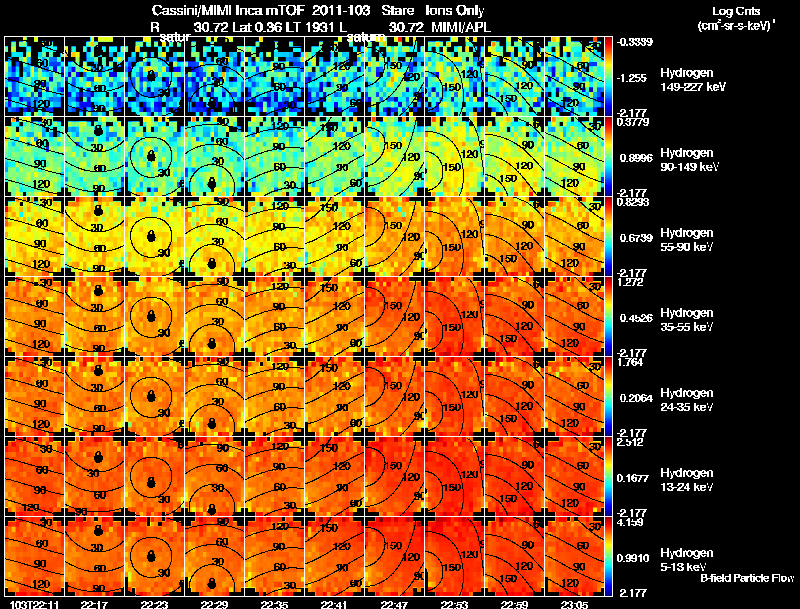
Task: Click the 'Hydrogen 5-13 keV' label
Action: coord(687,560)
